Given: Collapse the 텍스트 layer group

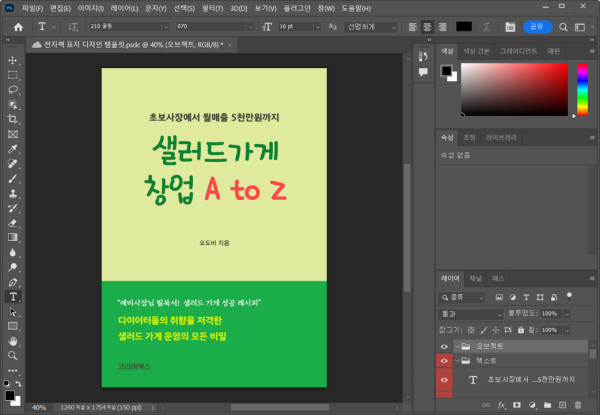Looking at the screenshot, I should click(459, 362).
